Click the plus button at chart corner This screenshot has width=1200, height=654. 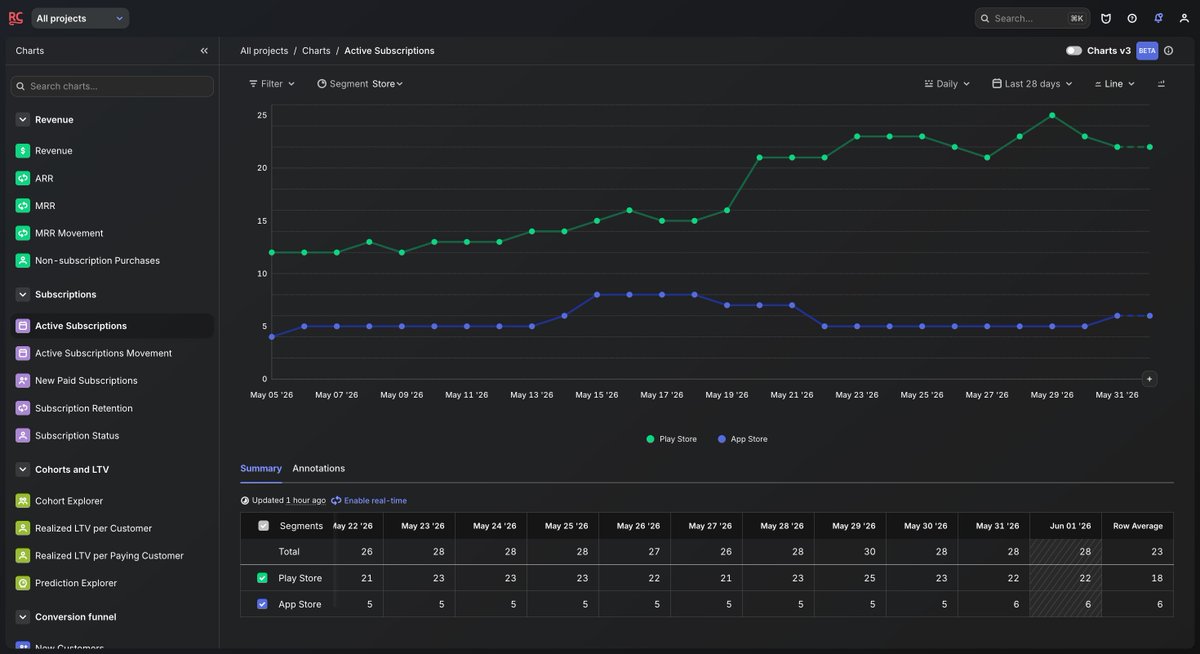(x=1149, y=379)
